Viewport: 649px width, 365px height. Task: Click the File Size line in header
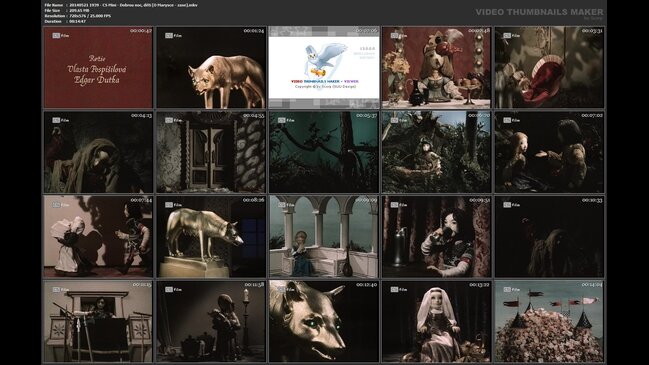(x=67, y=10)
